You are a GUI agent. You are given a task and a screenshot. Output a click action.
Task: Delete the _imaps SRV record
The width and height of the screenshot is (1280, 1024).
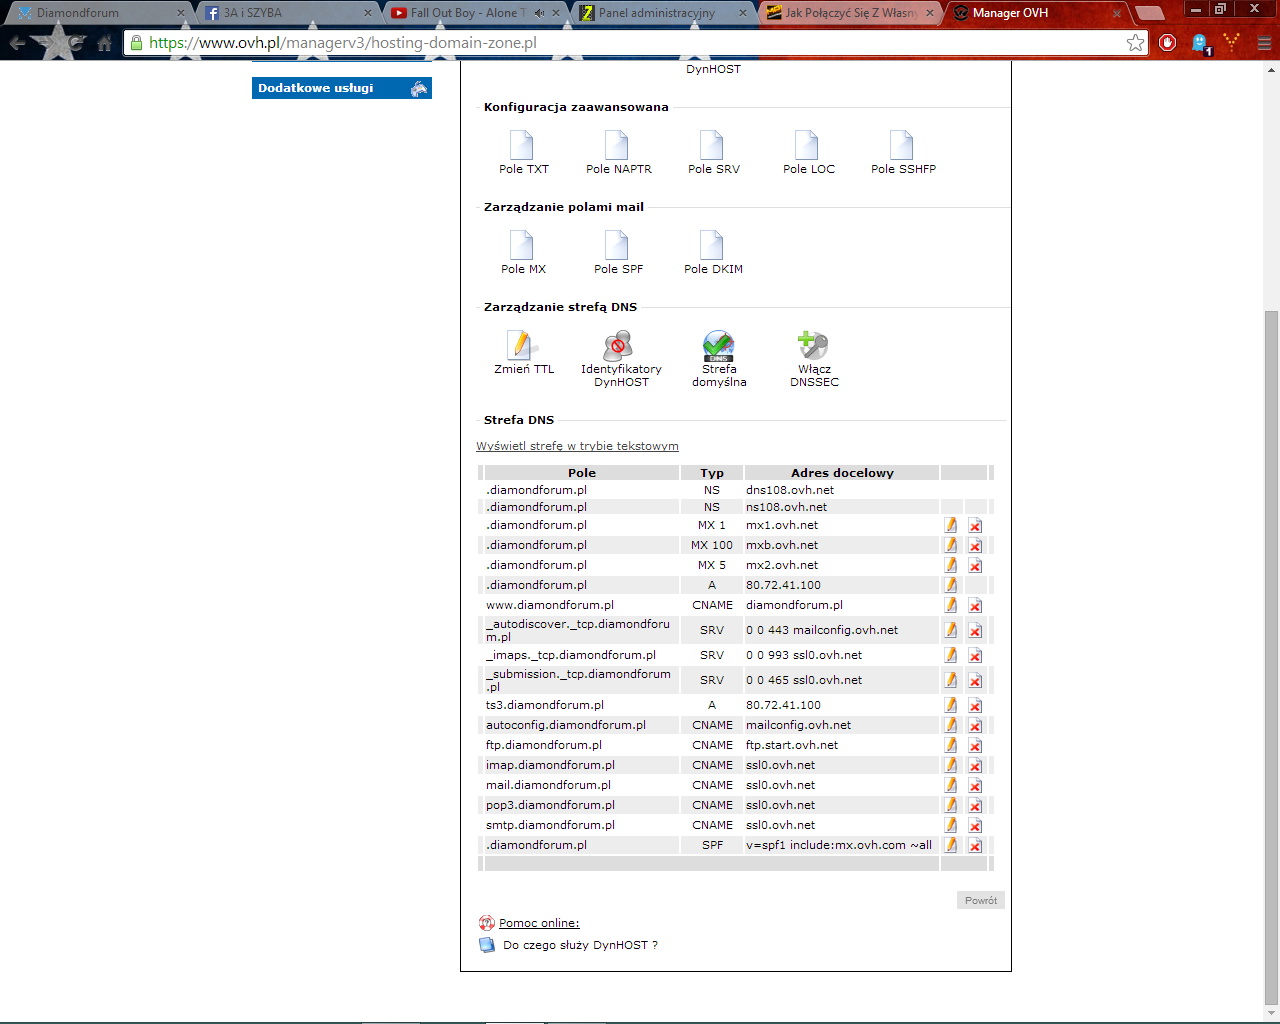[x=975, y=656]
